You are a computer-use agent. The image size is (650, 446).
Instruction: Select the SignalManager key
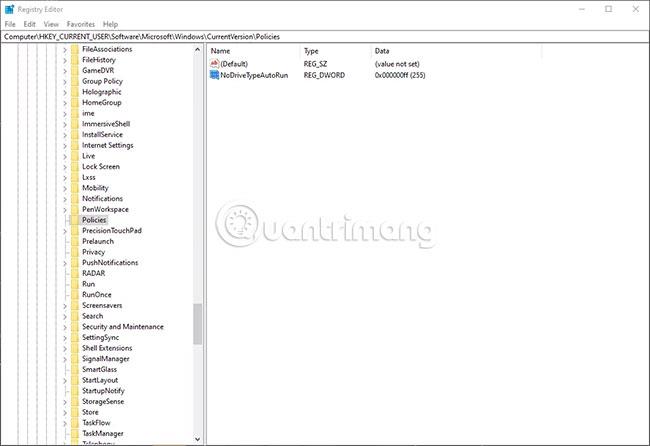click(106, 359)
